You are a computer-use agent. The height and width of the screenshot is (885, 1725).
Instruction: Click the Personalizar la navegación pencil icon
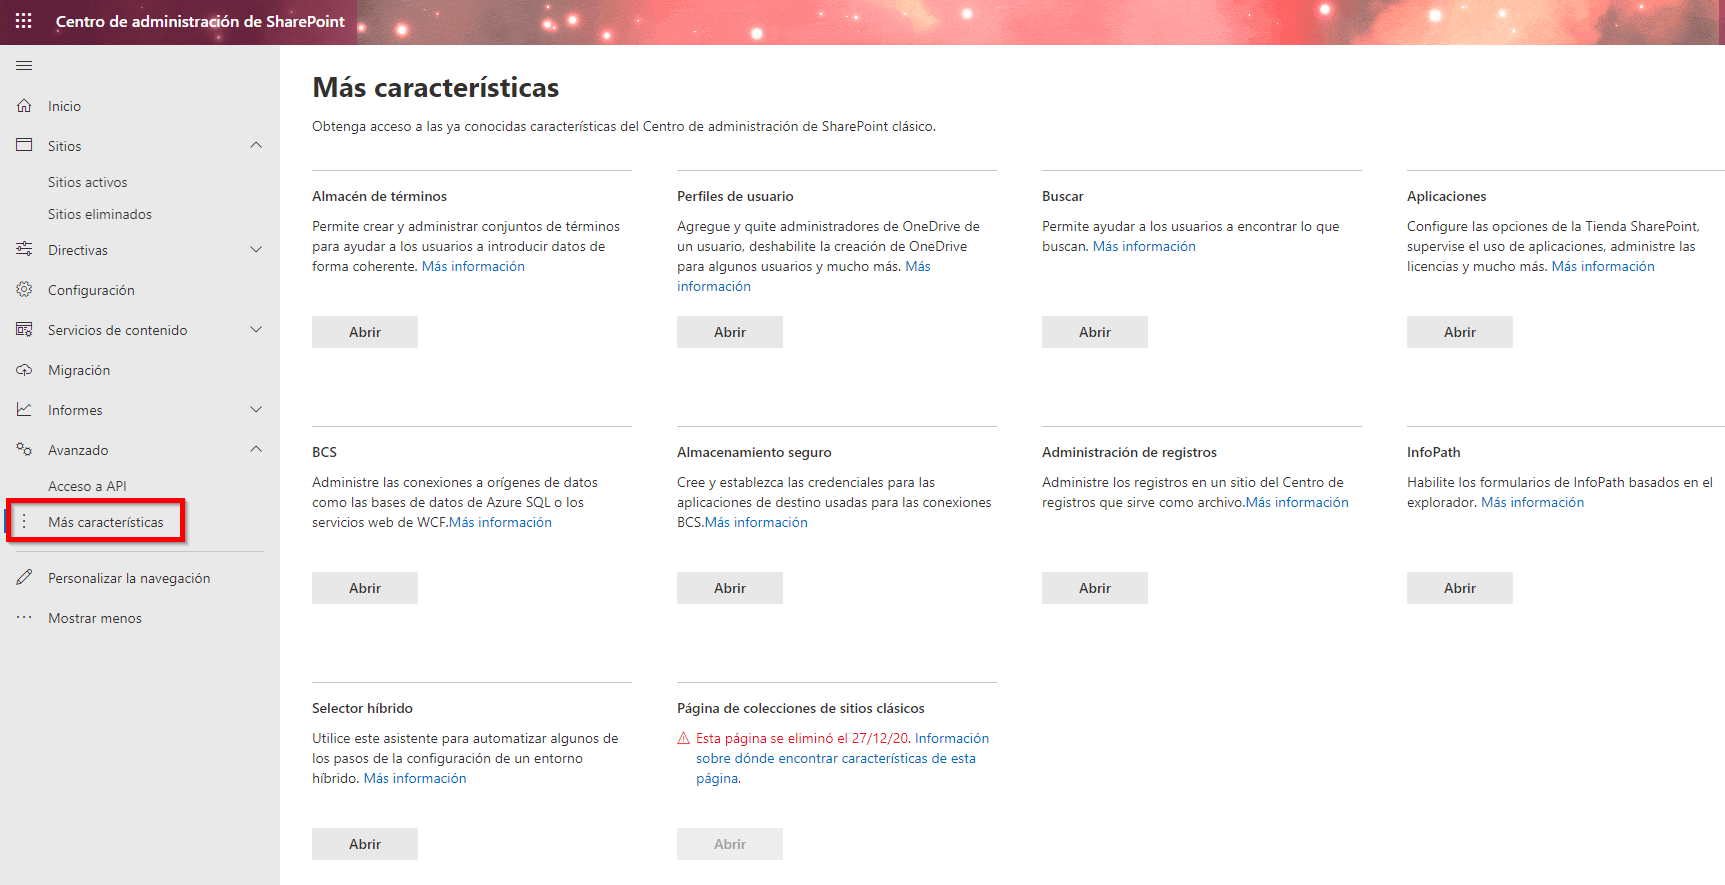tap(24, 578)
